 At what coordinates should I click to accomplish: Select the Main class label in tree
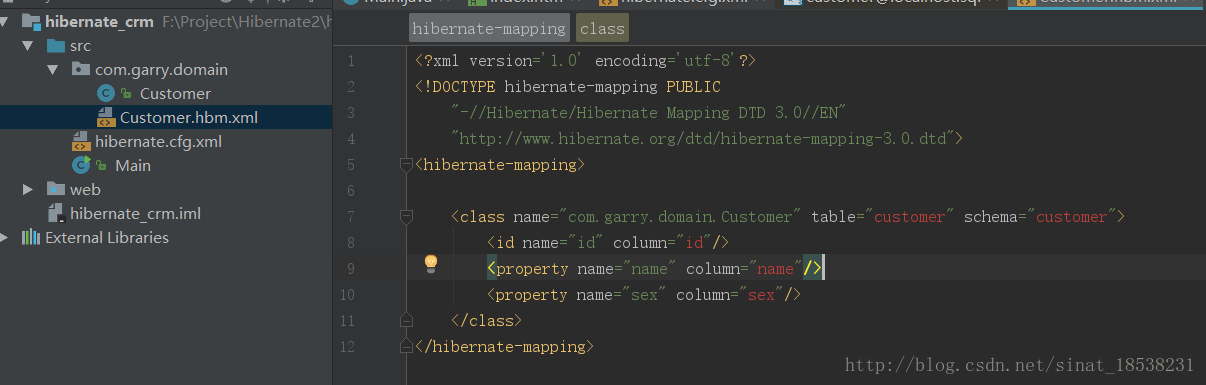(x=133, y=165)
